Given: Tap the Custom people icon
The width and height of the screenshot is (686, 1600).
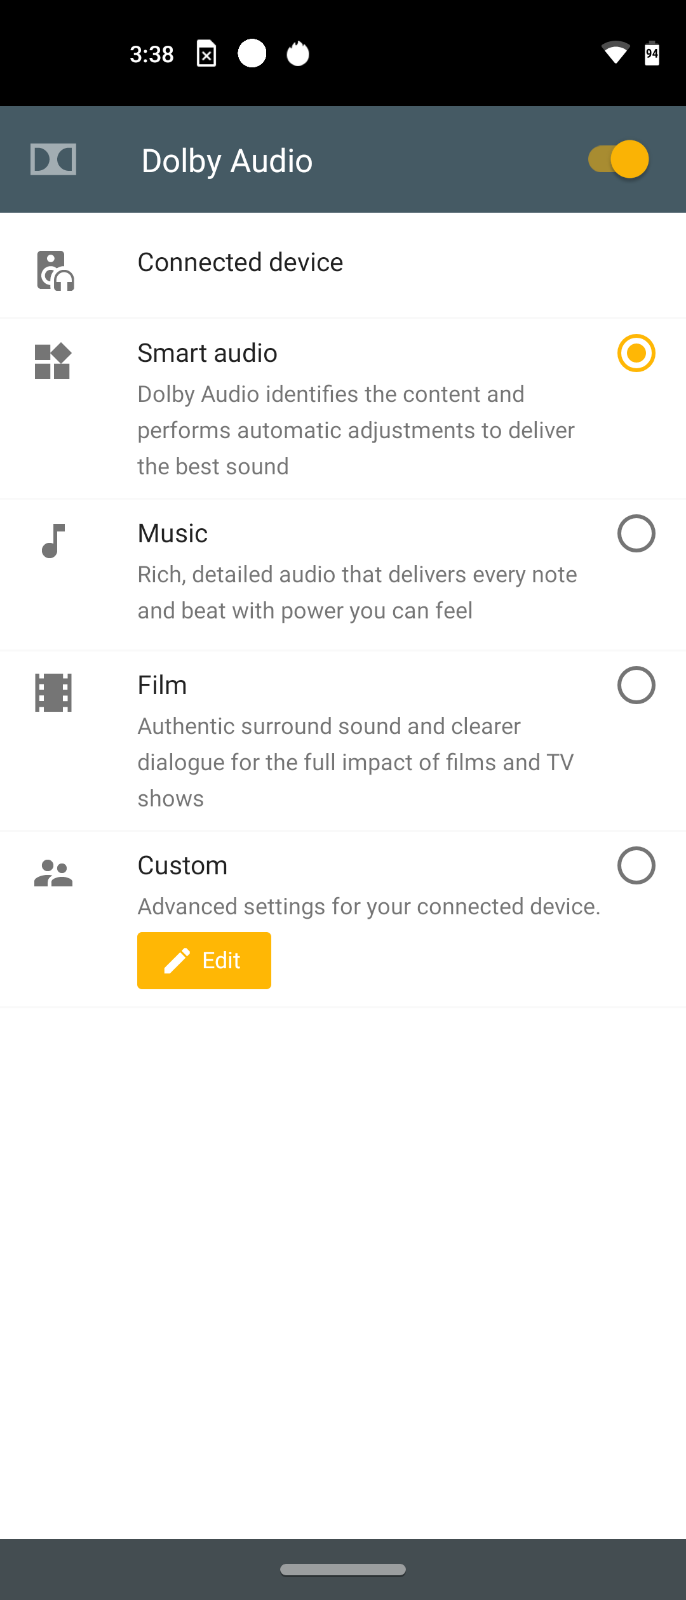Looking at the screenshot, I should [53, 874].
